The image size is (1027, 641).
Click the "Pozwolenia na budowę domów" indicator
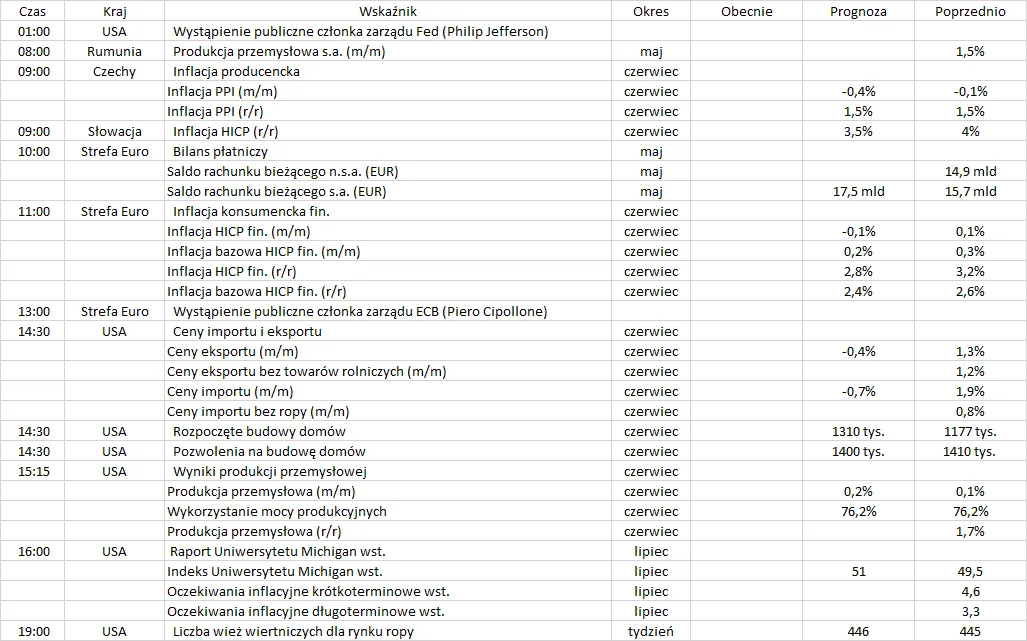point(269,452)
